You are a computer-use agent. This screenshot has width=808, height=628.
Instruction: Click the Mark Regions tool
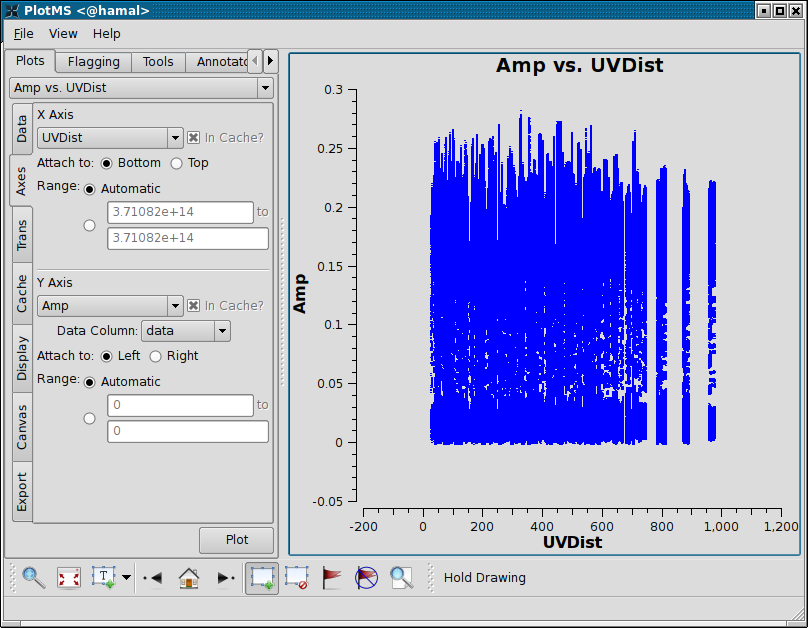[262, 577]
